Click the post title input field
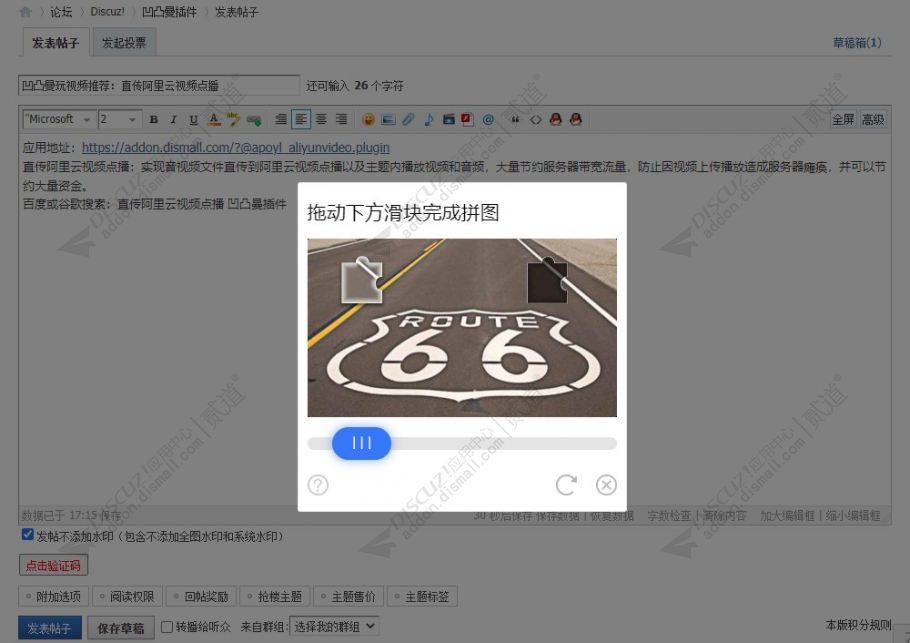The image size is (910, 643). (x=159, y=86)
